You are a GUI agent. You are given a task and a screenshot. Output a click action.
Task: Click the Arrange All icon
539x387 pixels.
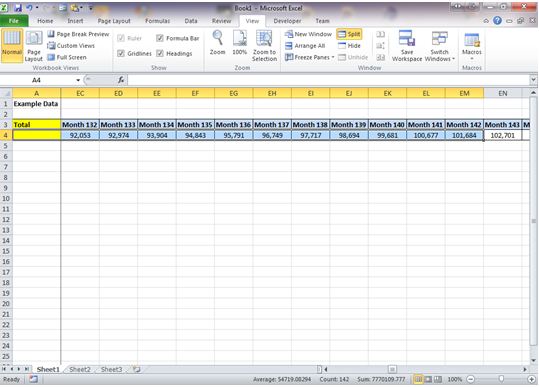(289, 46)
